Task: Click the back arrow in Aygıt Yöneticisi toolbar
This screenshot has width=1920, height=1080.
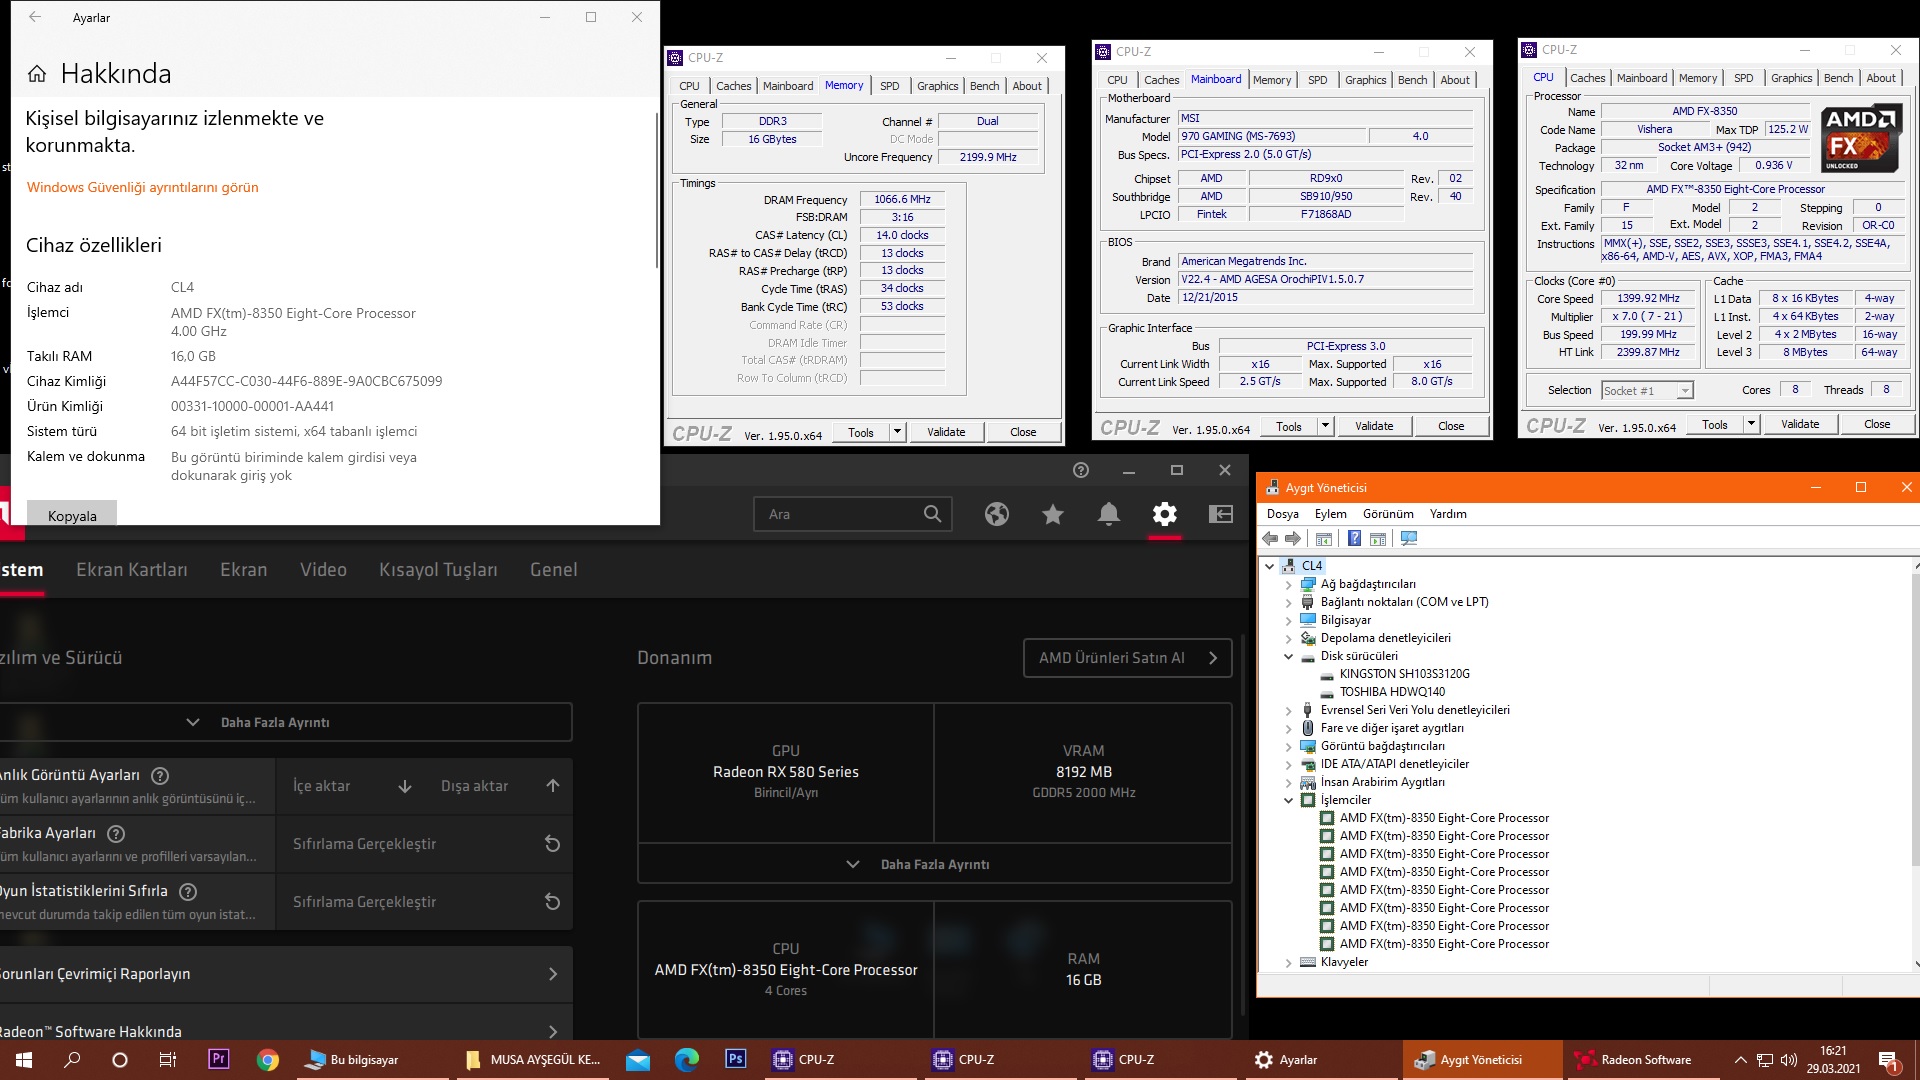Action: [x=1270, y=539]
